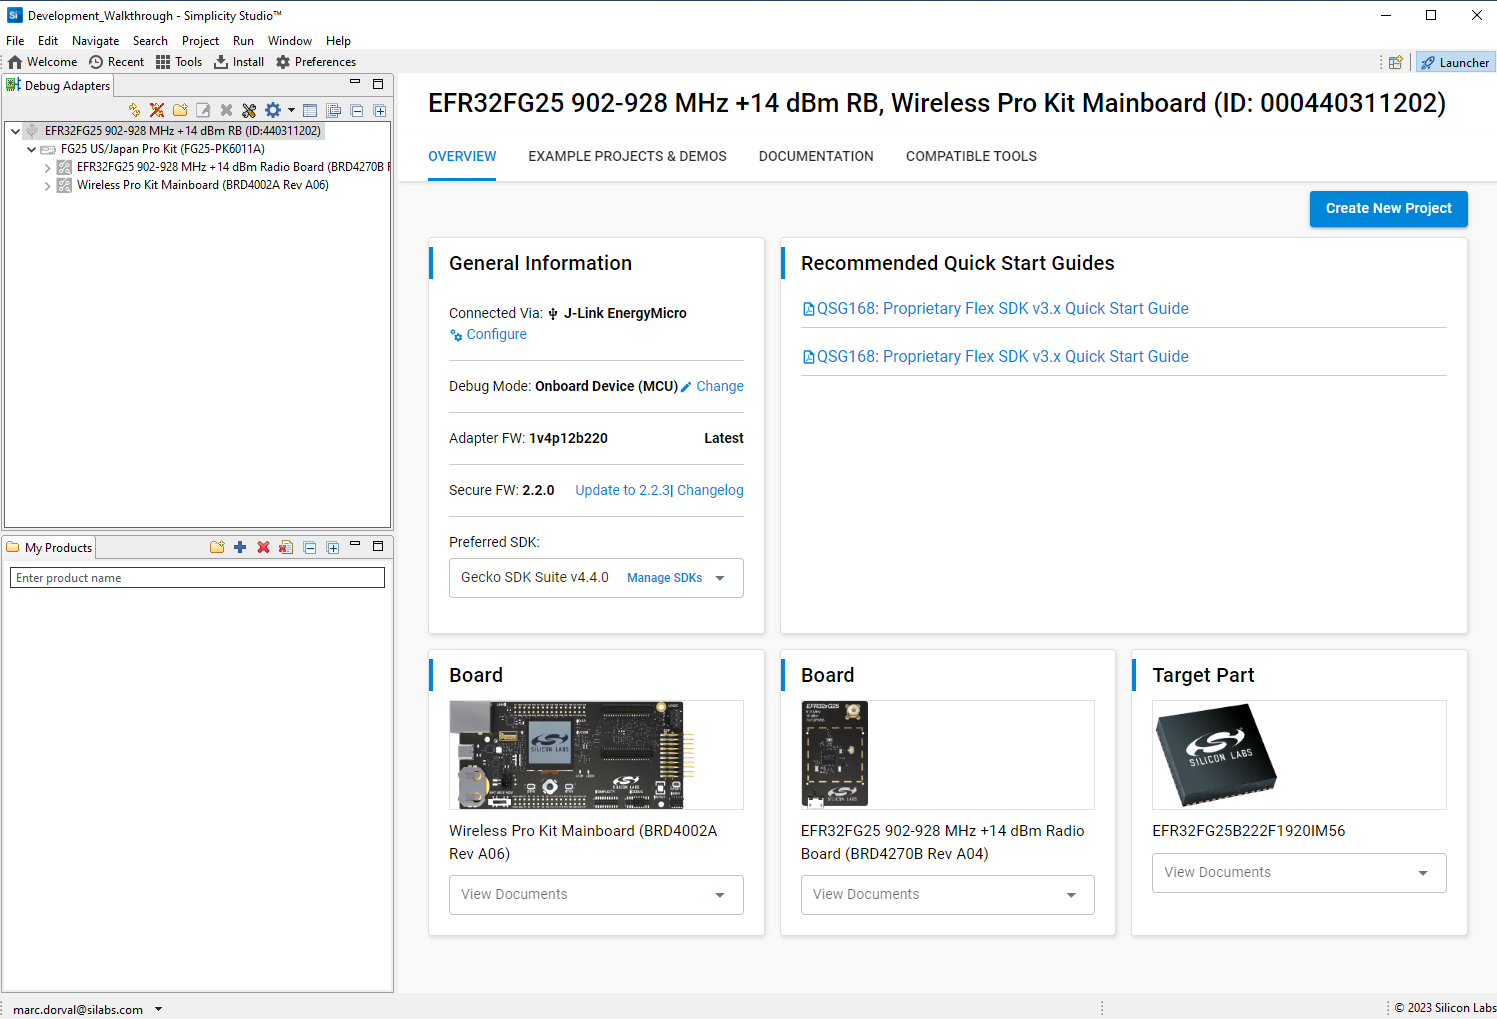The width and height of the screenshot is (1497, 1019).
Task: Click the Install download icon
Action: click(239, 62)
